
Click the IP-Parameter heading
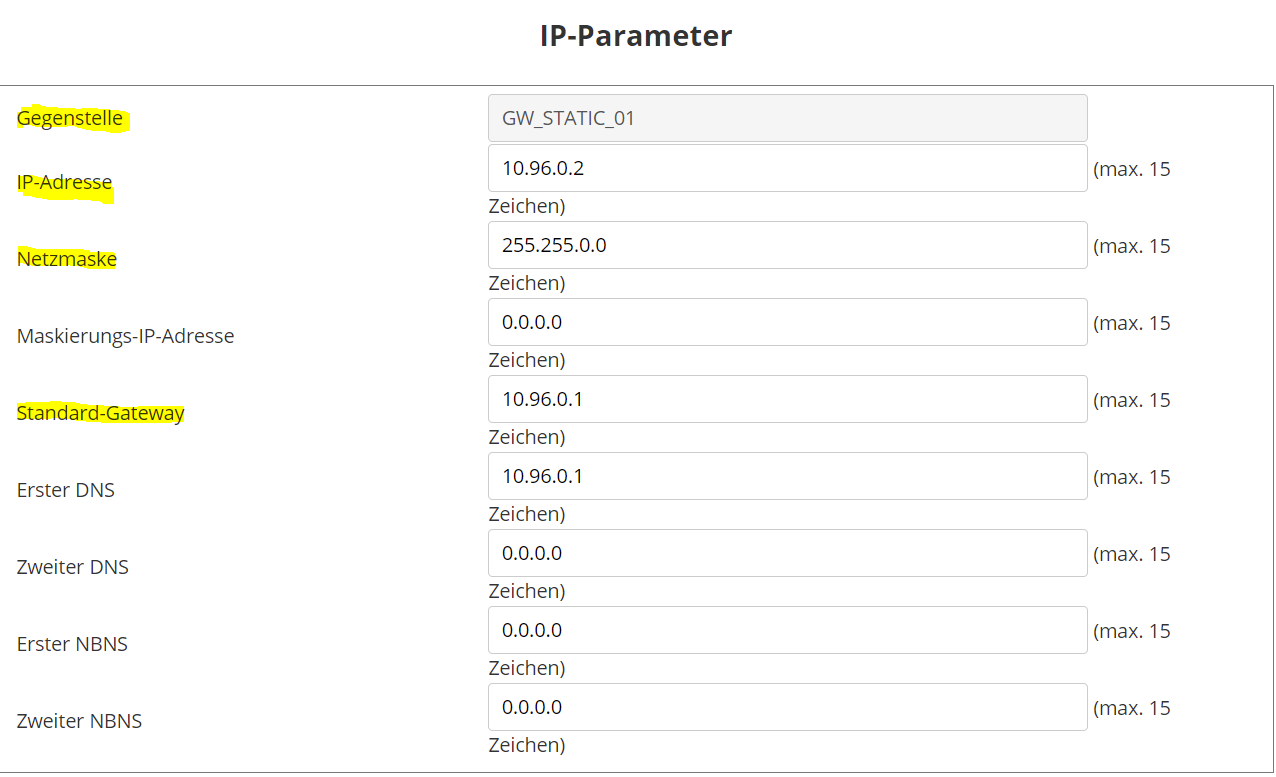point(636,36)
